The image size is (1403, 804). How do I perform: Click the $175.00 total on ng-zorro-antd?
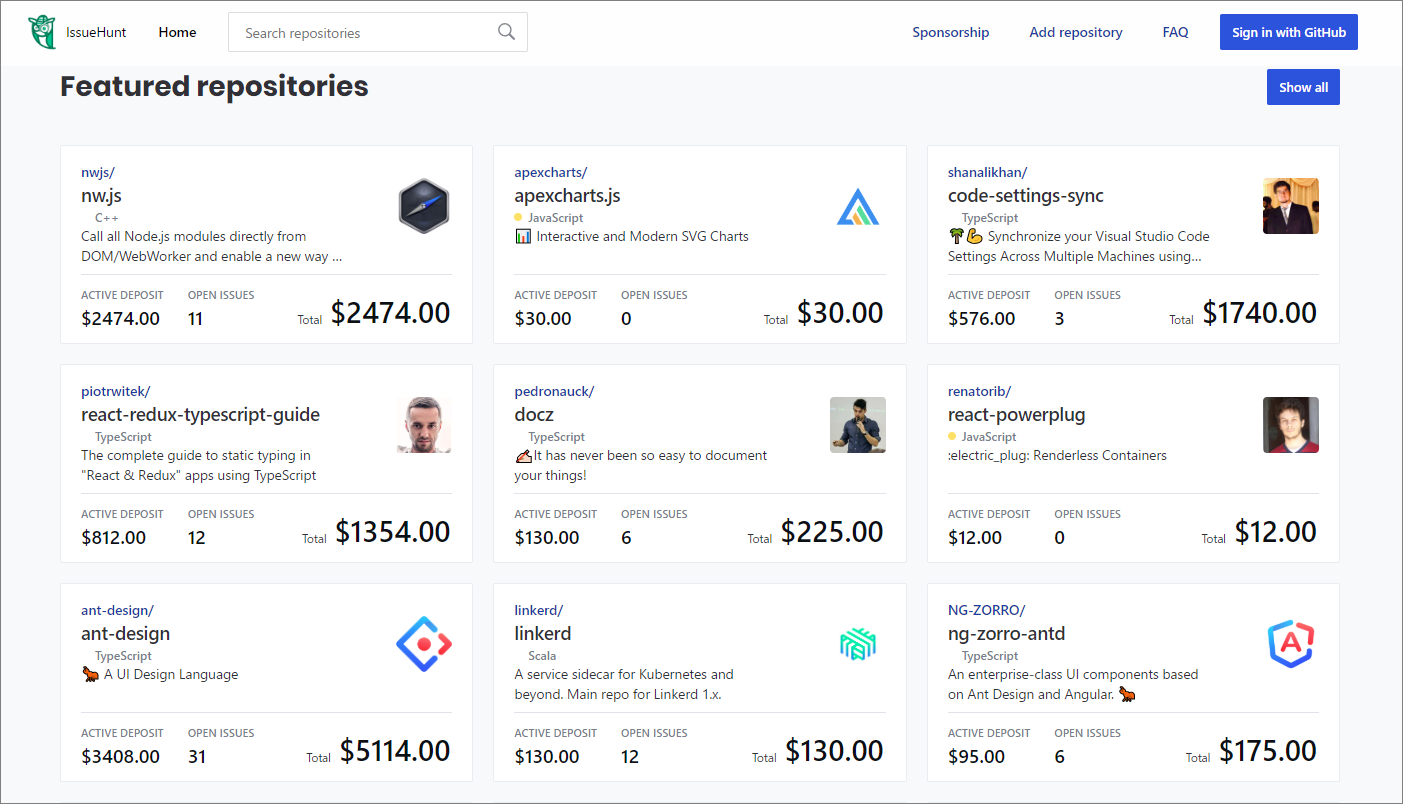[1268, 750]
